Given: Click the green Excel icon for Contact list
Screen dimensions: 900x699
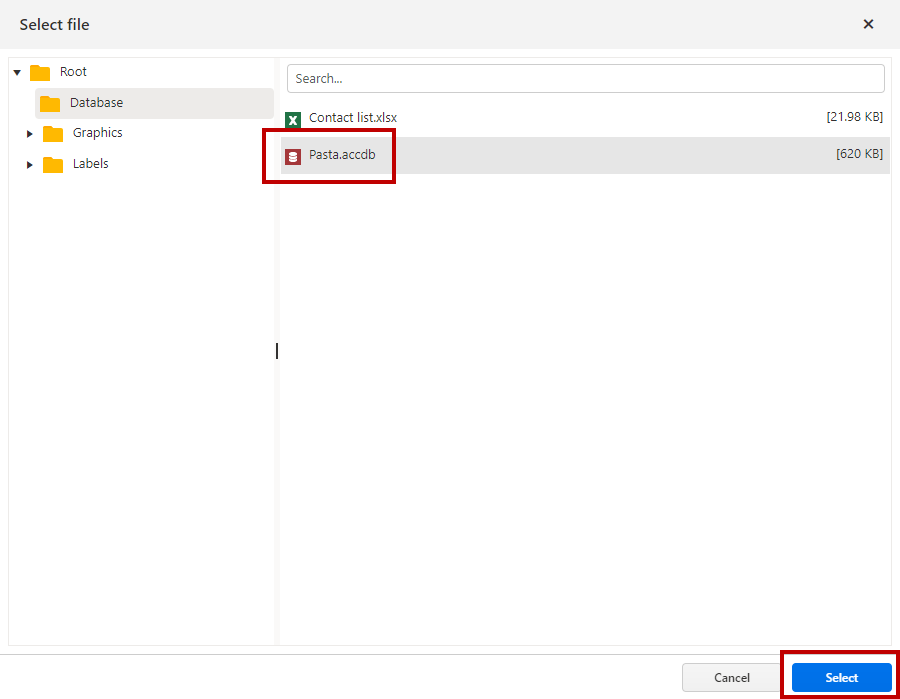Looking at the screenshot, I should (x=293, y=119).
